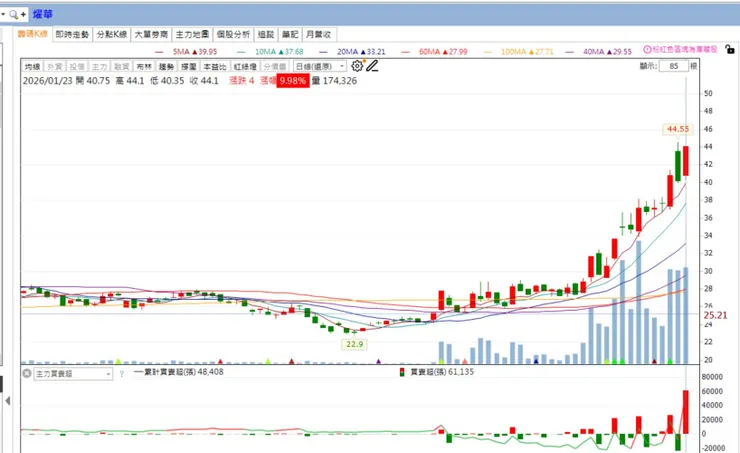Click the last red candlestick at 44.1

686,161
